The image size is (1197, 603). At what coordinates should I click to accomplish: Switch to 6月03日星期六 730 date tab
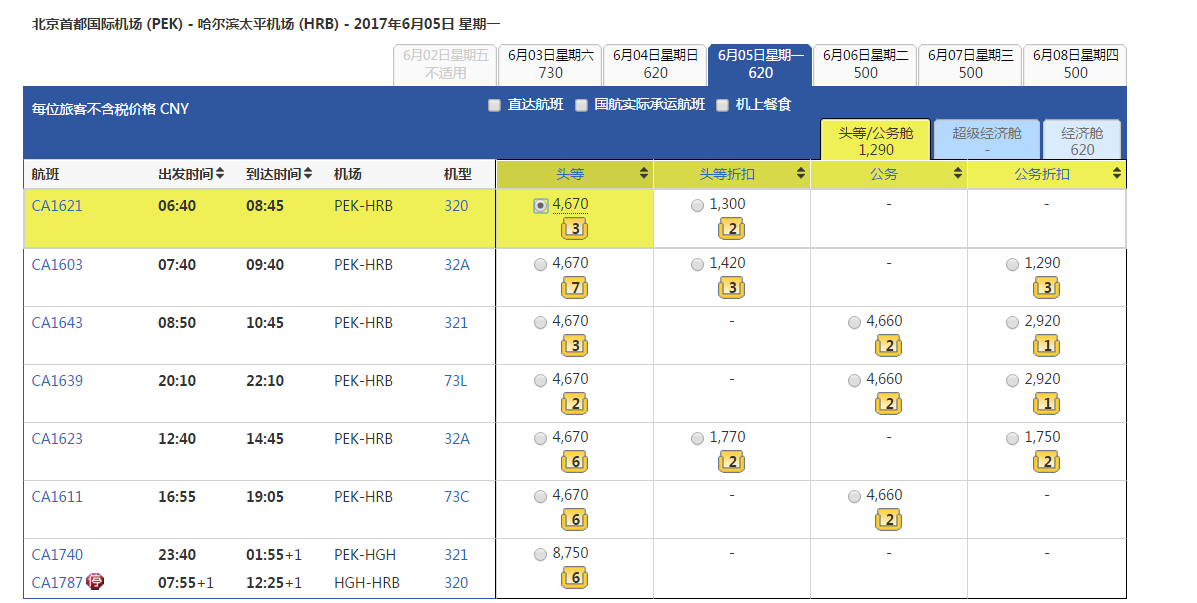coord(550,65)
